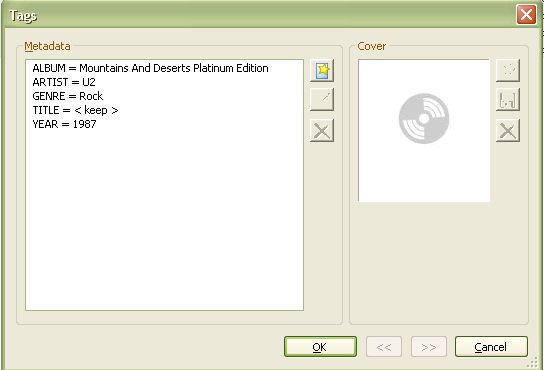Screen dimensions: 544x370
Task: Click the edit tag pencil icon
Action: click(x=322, y=100)
